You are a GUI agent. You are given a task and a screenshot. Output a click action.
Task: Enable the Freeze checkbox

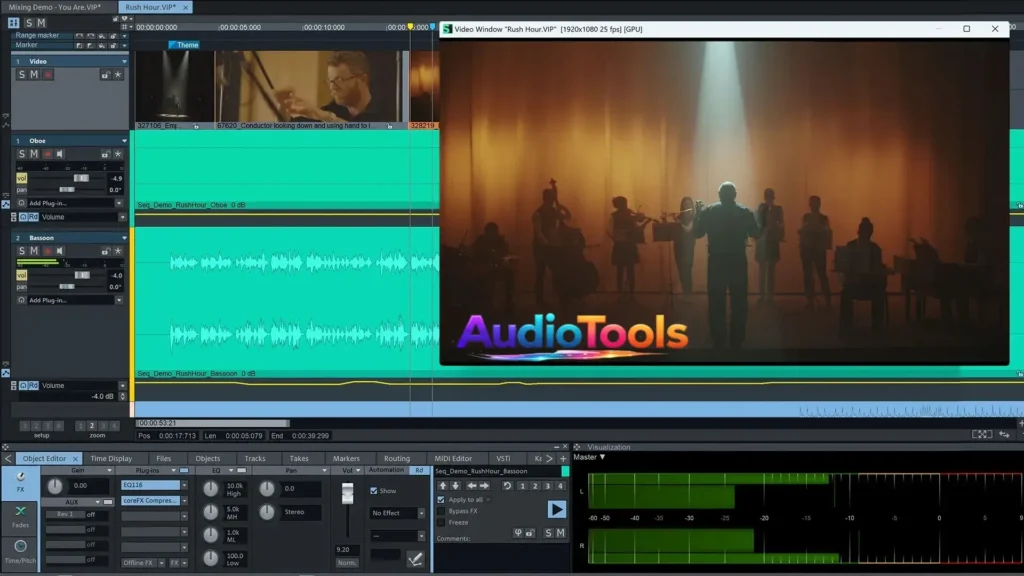click(441, 522)
